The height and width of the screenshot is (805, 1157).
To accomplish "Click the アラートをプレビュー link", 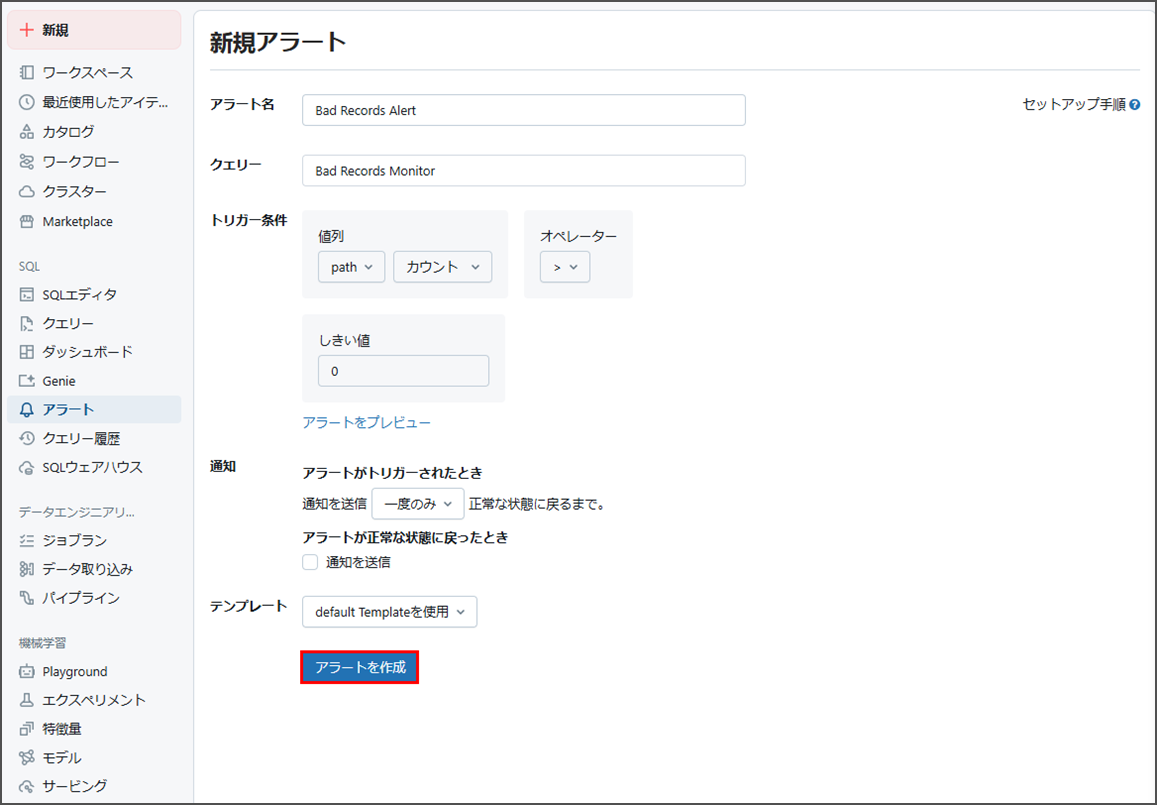I will (366, 423).
